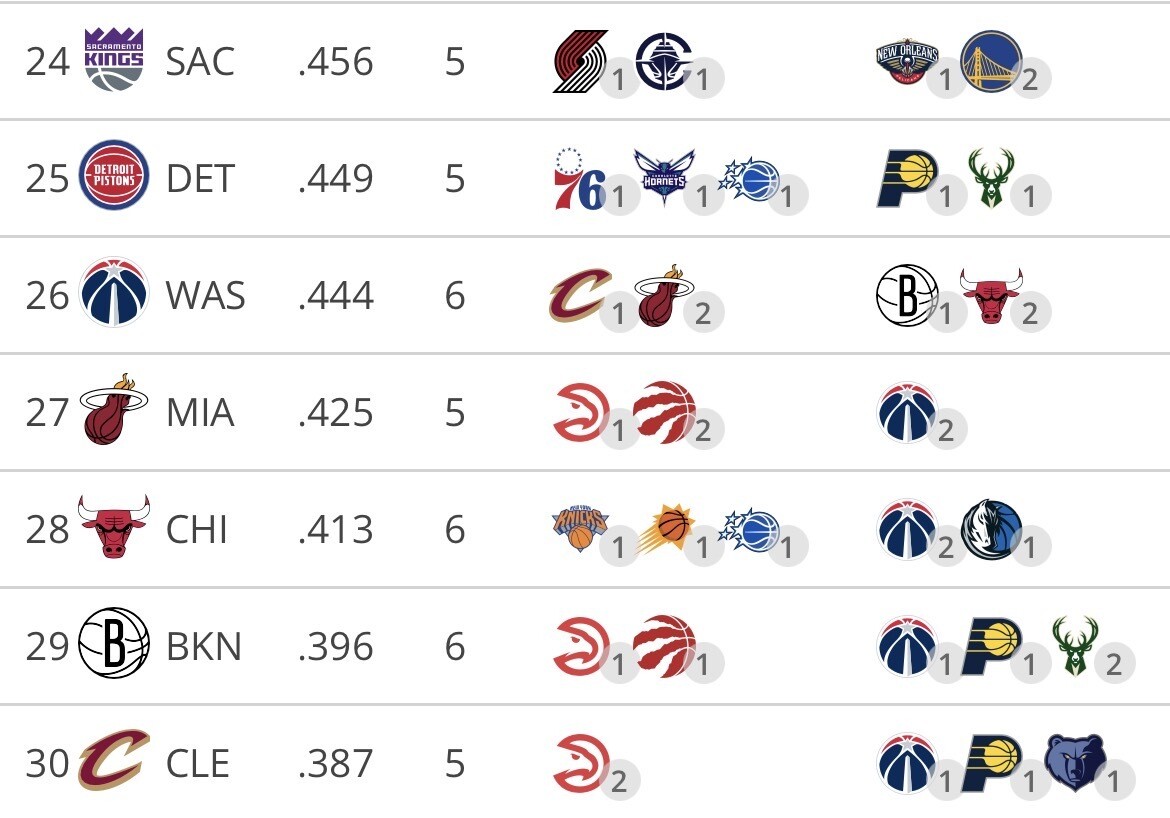Open the CHI team abbreviation link
This screenshot has height=818, width=1170.
point(197,529)
